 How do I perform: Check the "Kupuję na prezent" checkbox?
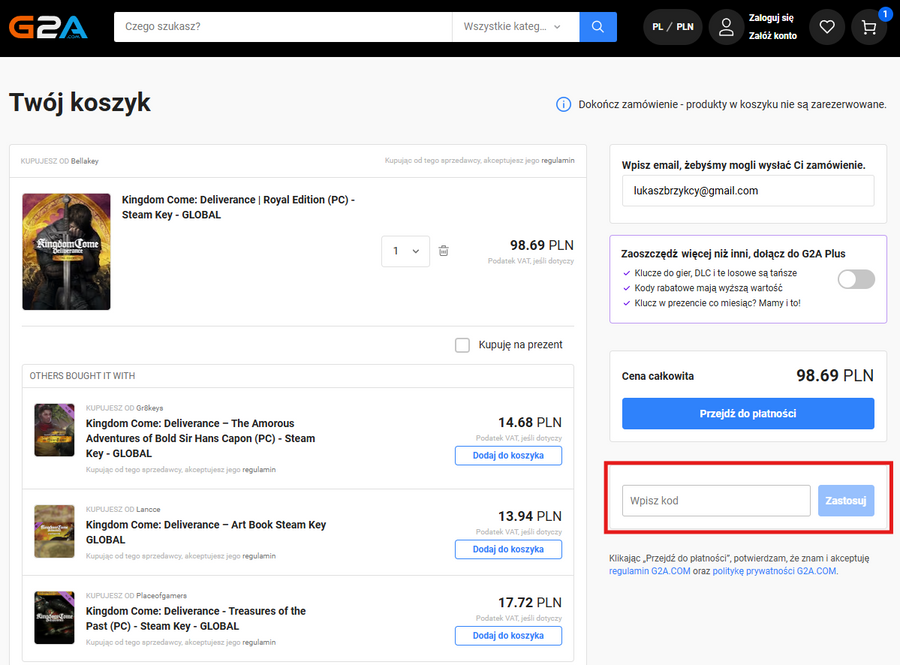[x=462, y=345]
